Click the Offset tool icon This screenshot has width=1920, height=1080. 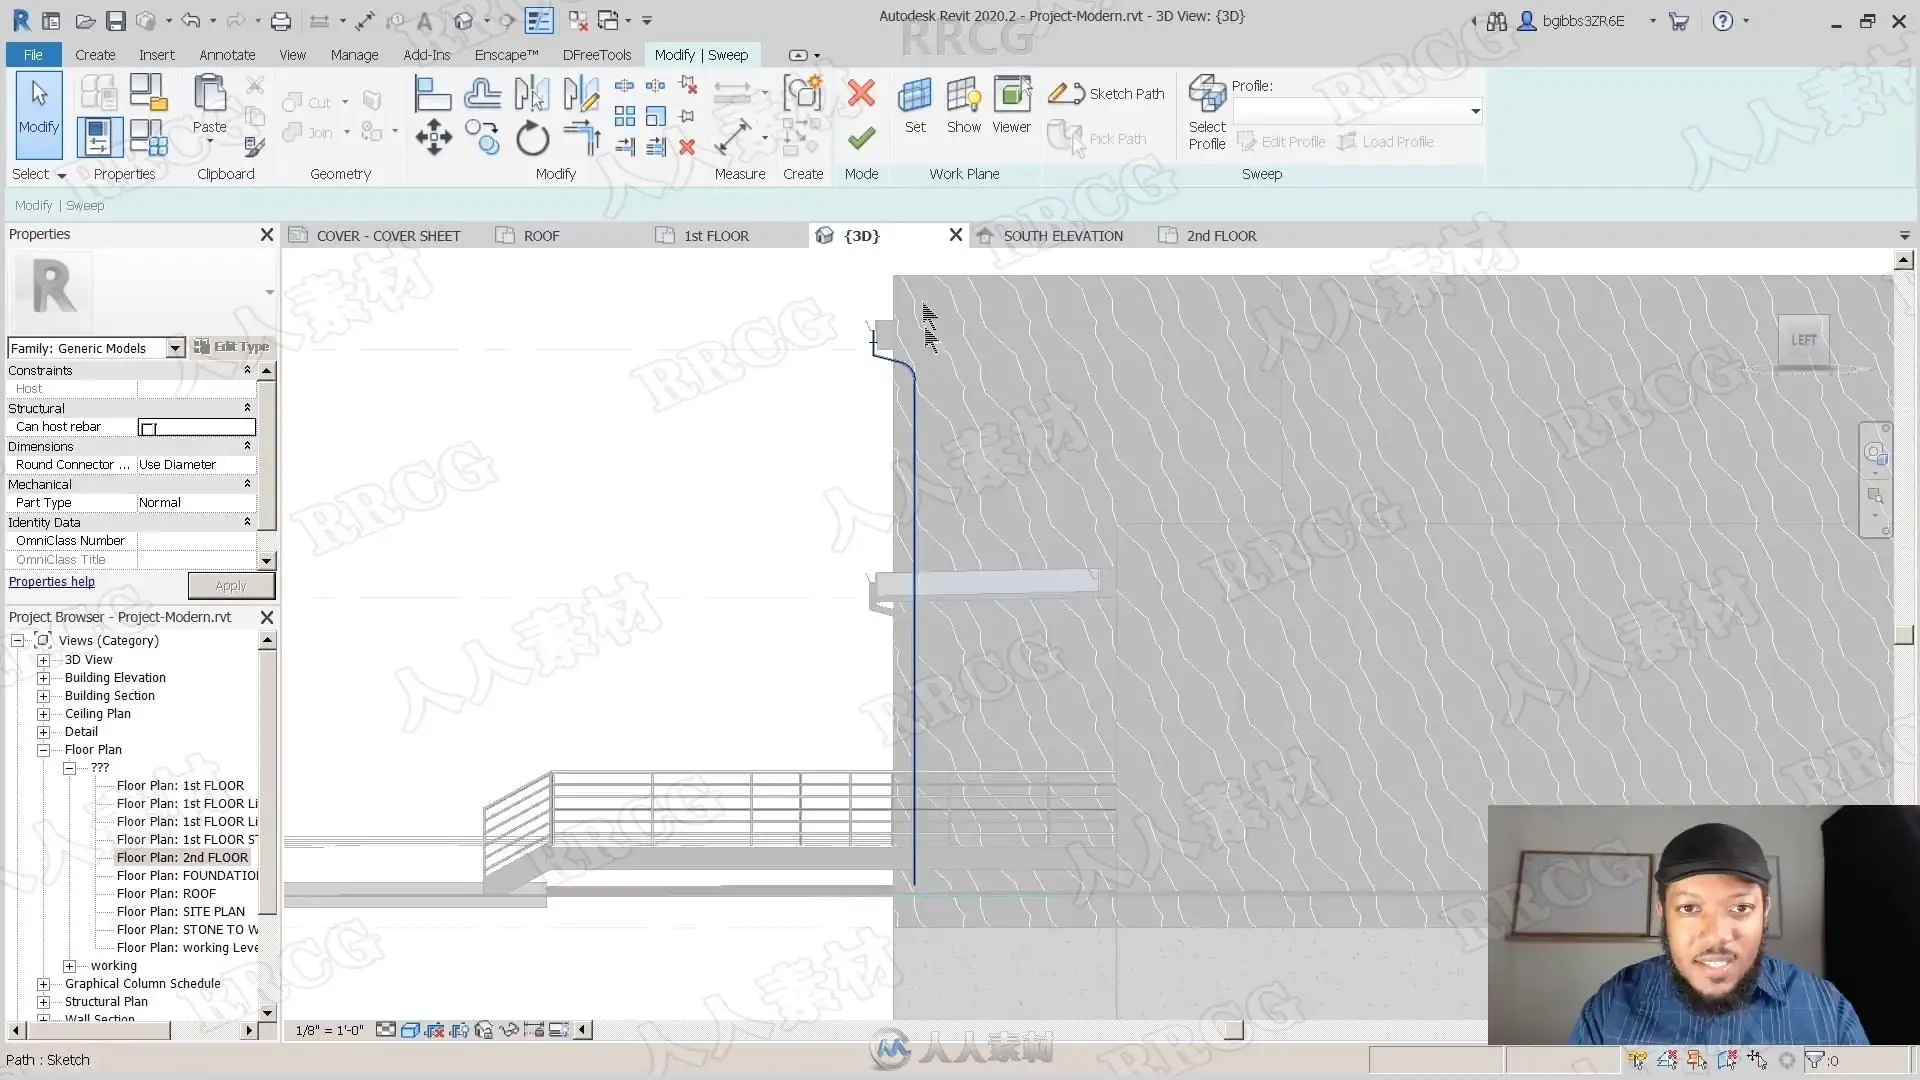click(482, 94)
